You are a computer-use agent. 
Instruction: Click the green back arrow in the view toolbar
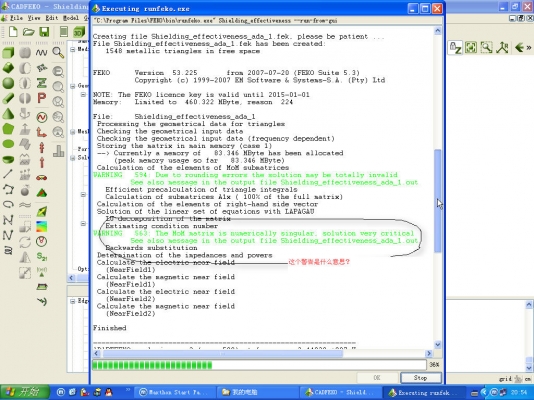pyautogui.click(x=519, y=47)
